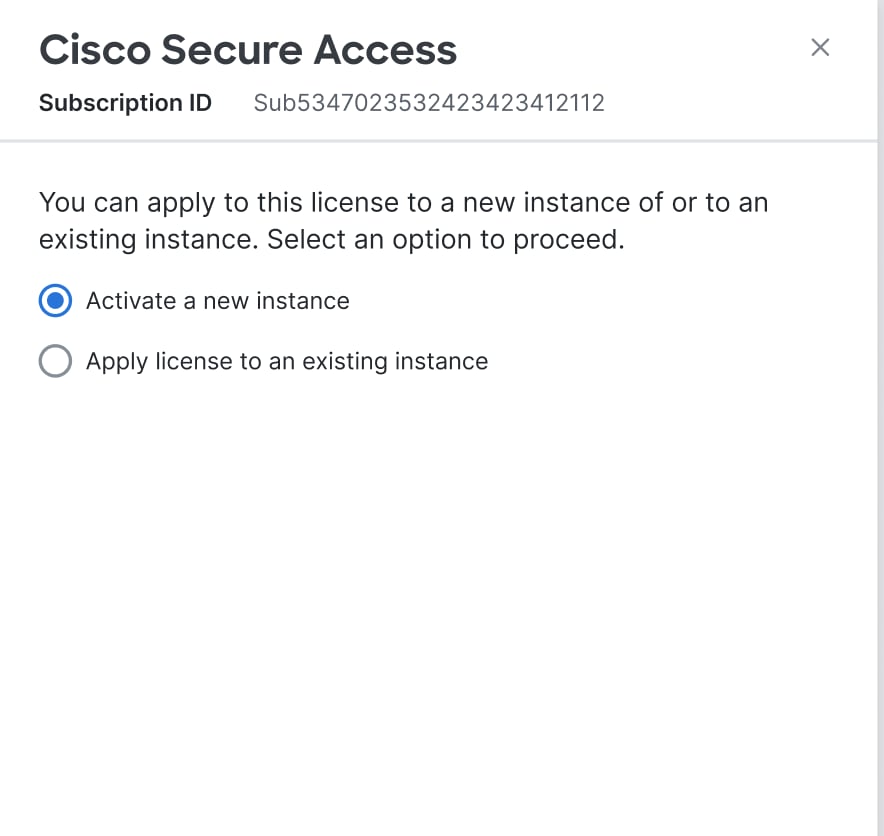The image size is (884, 836).
Task: Dismiss the dialog with the X icon
Action: (820, 47)
